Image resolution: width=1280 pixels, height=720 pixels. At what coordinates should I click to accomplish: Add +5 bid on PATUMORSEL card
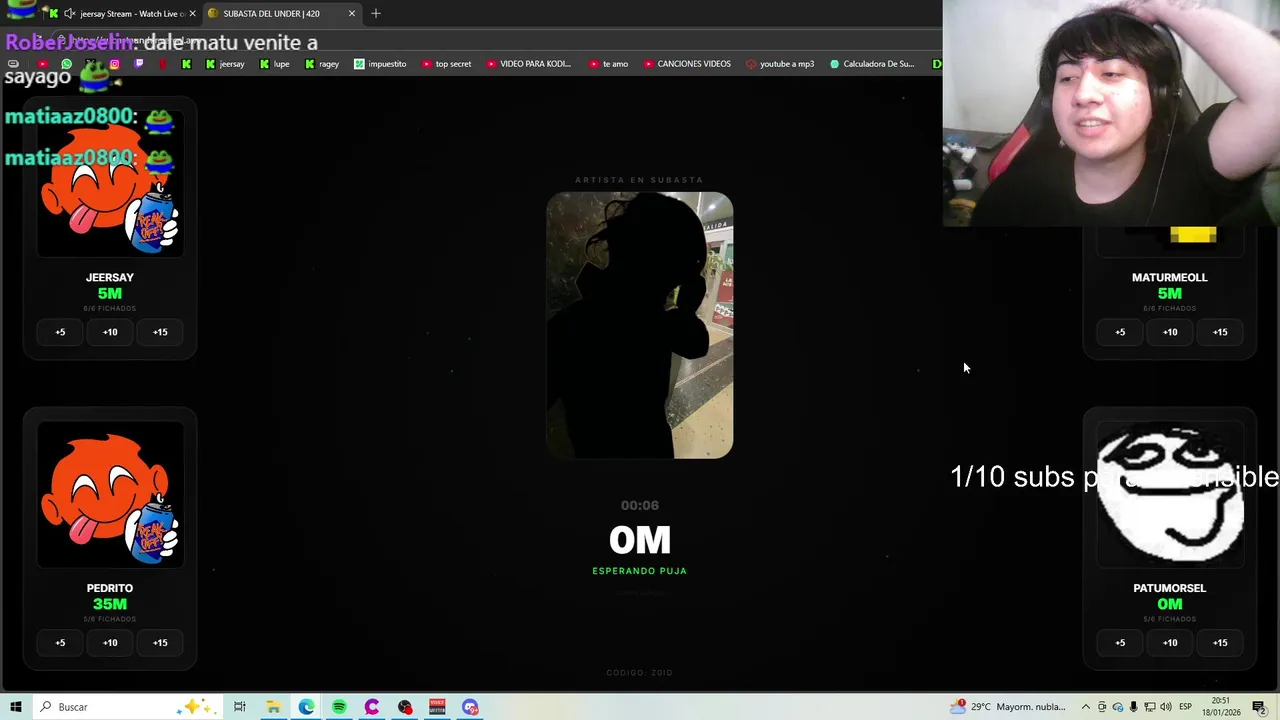[x=1120, y=643]
